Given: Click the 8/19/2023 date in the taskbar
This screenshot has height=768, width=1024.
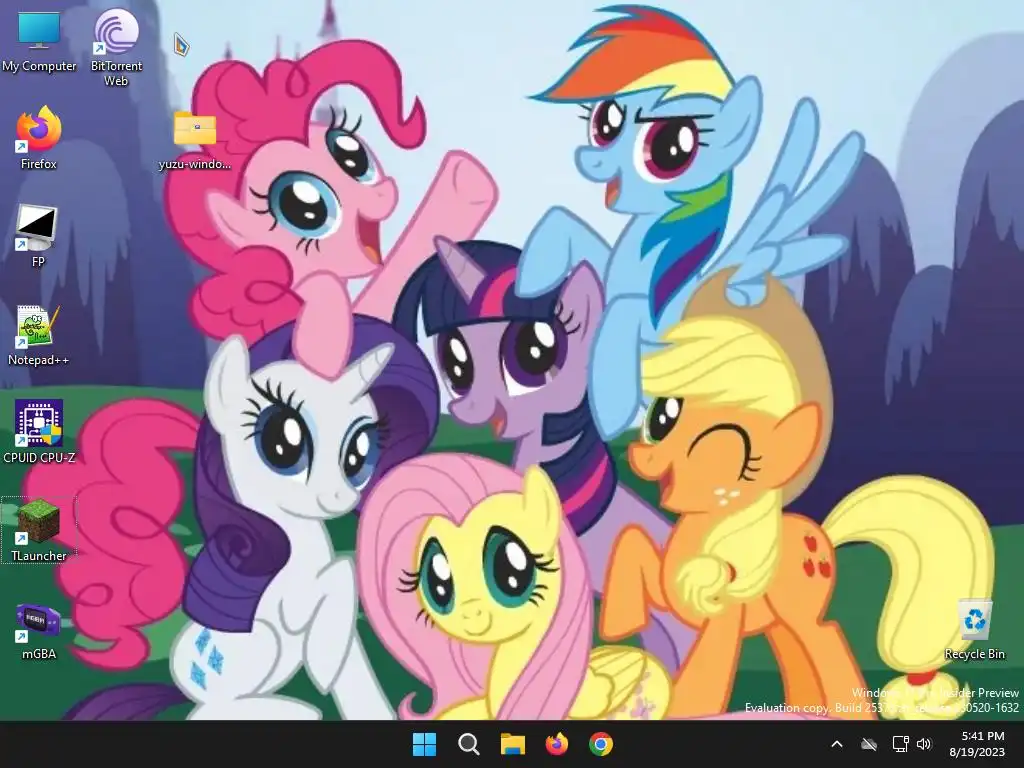Looking at the screenshot, I should [977, 752].
